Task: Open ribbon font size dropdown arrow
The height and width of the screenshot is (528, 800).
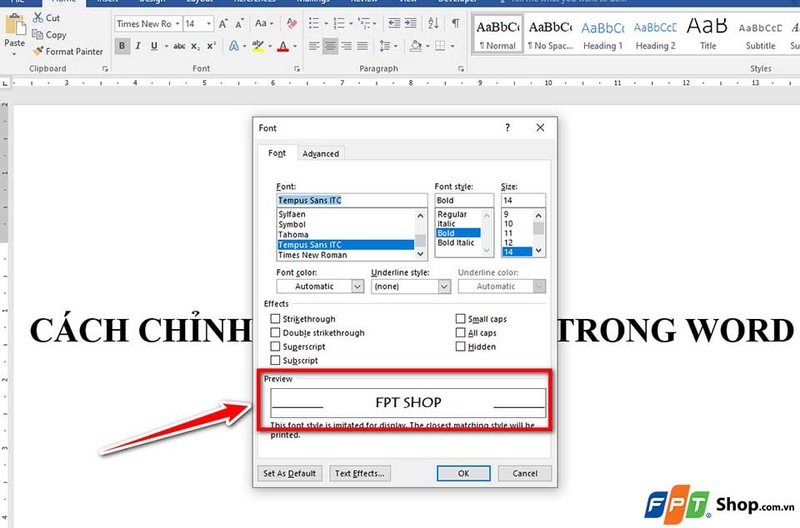Action: (209, 24)
